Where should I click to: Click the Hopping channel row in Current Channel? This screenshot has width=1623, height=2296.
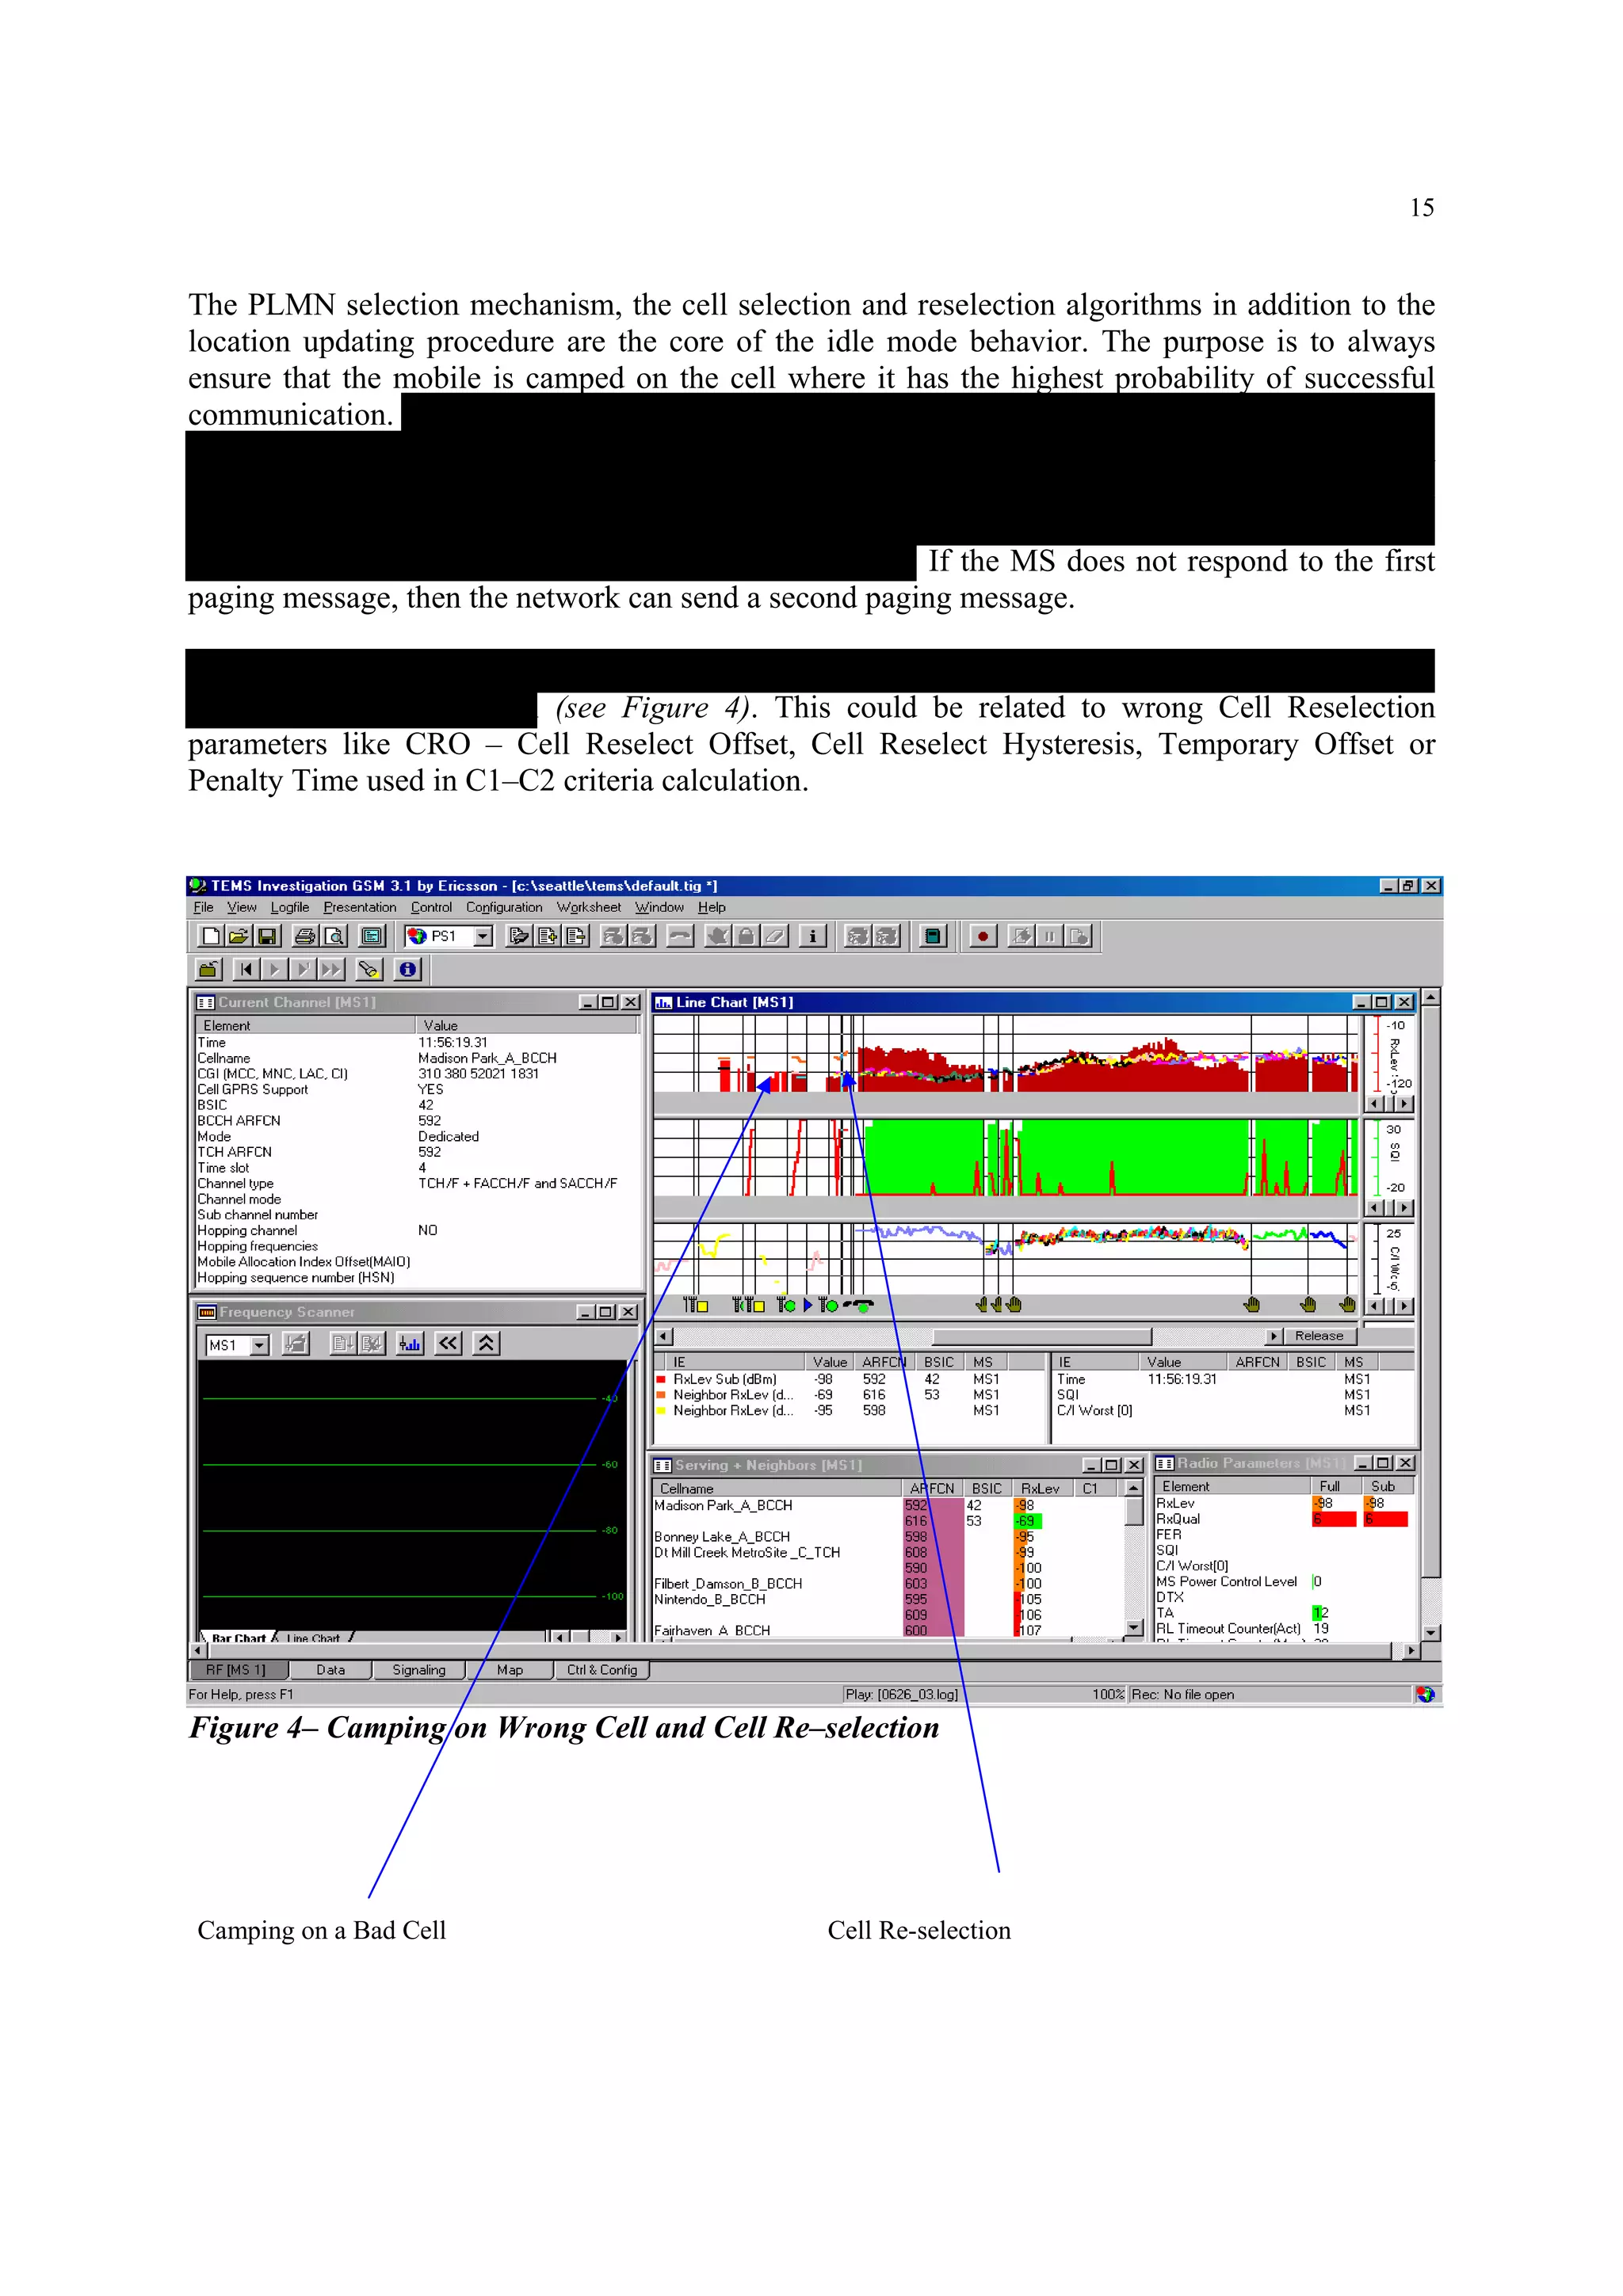tap(416, 1230)
